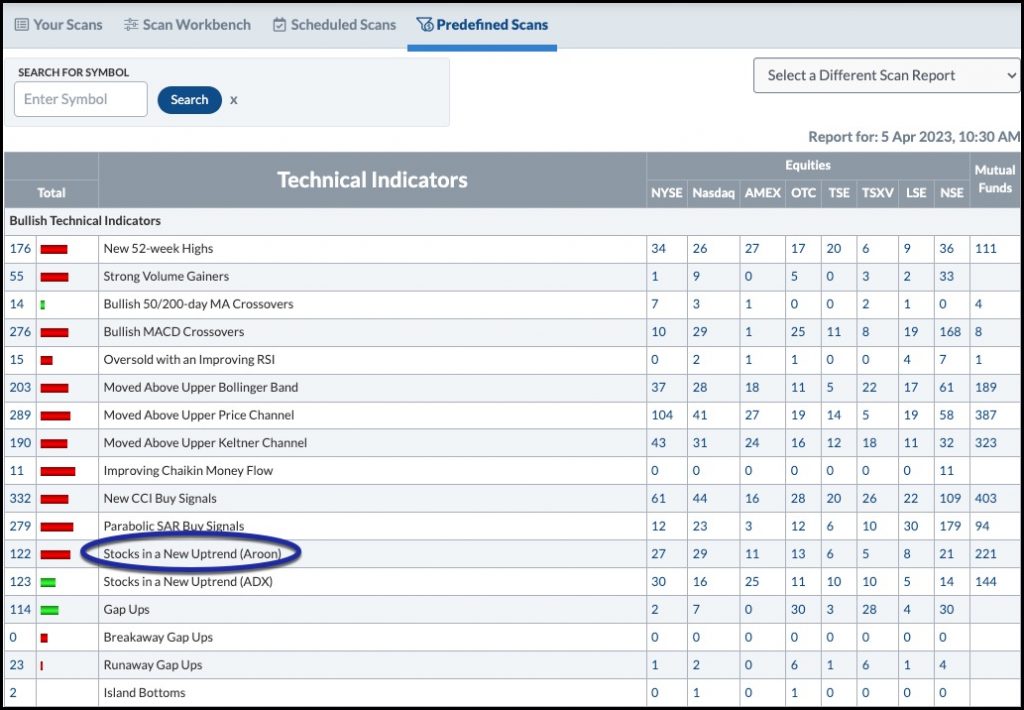1024x710 pixels.
Task: Click the blue Search button
Action: pyautogui.click(x=189, y=100)
